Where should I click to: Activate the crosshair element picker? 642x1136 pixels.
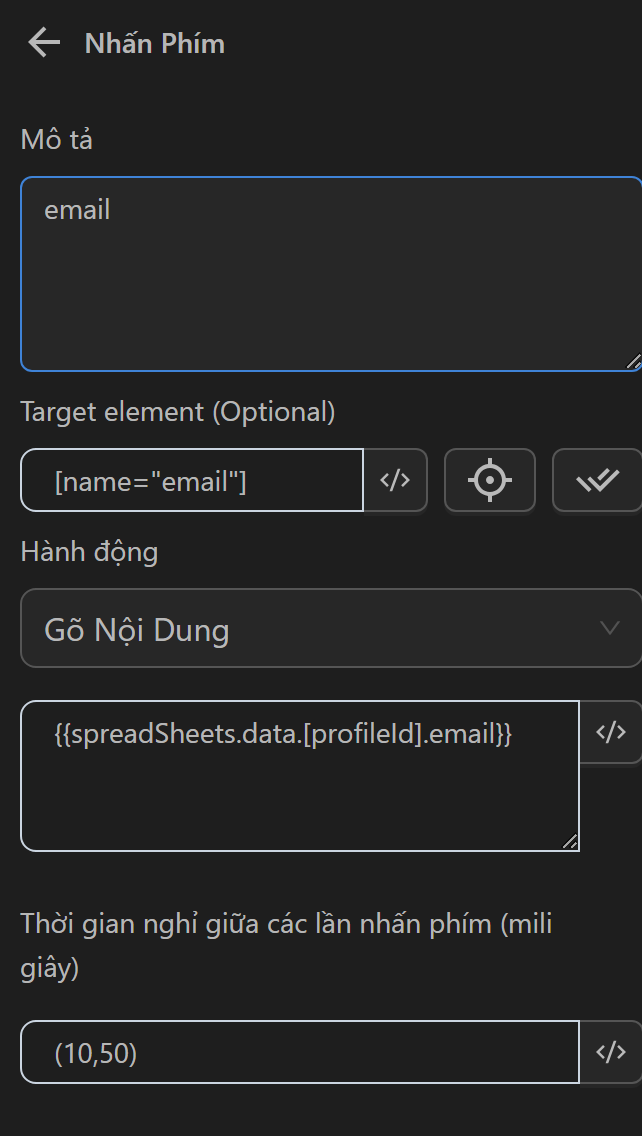(489, 481)
